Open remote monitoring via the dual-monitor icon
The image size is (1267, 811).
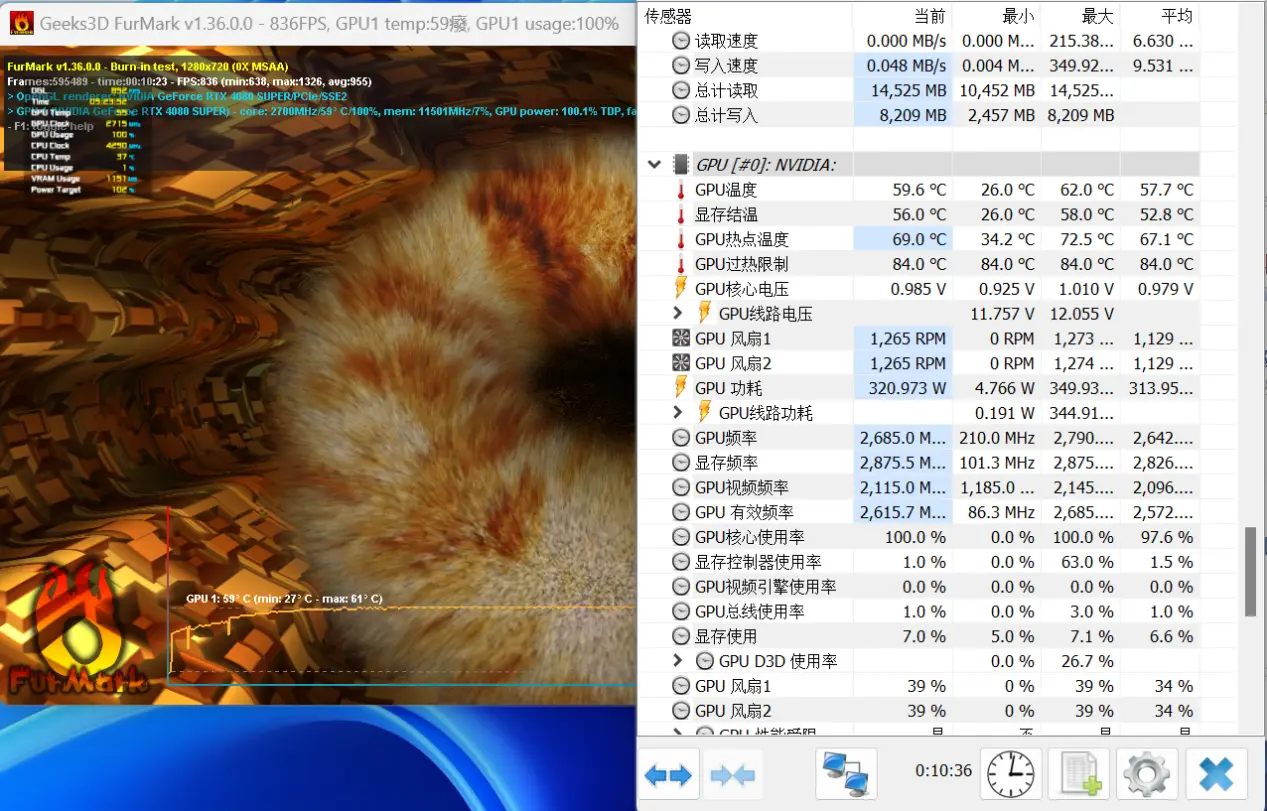coord(846,773)
